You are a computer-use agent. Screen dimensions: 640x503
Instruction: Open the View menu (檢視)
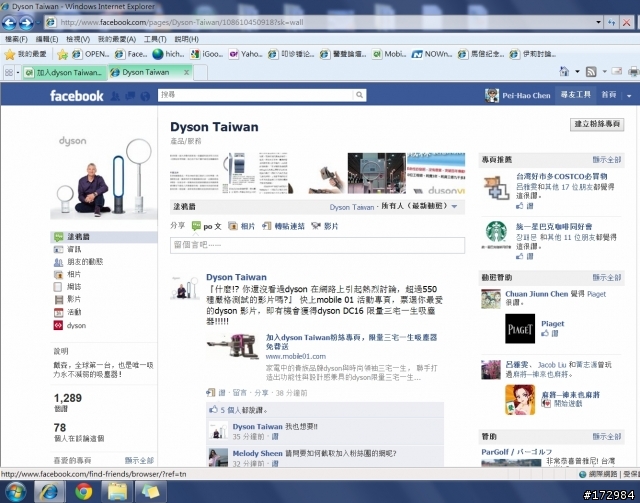[78, 39]
